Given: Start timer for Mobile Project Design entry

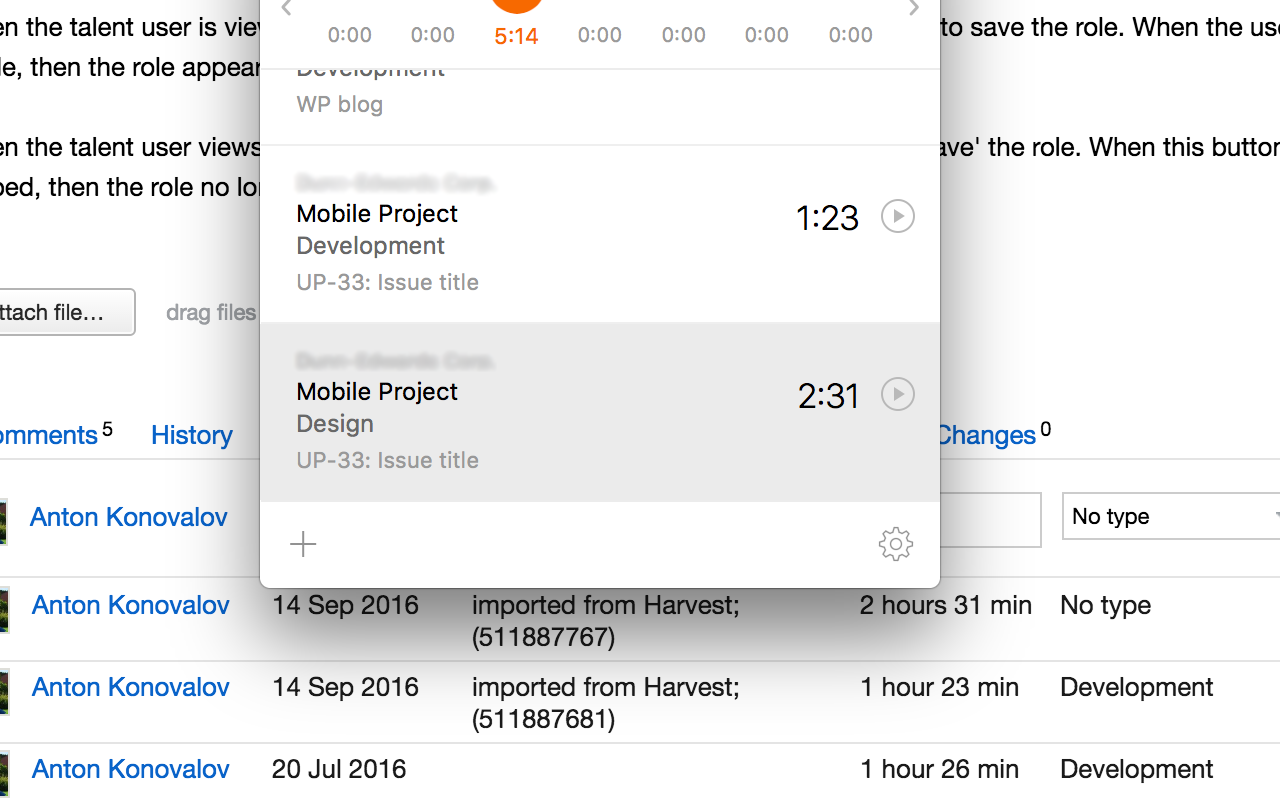Looking at the screenshot, I should [x=897, y=394].
